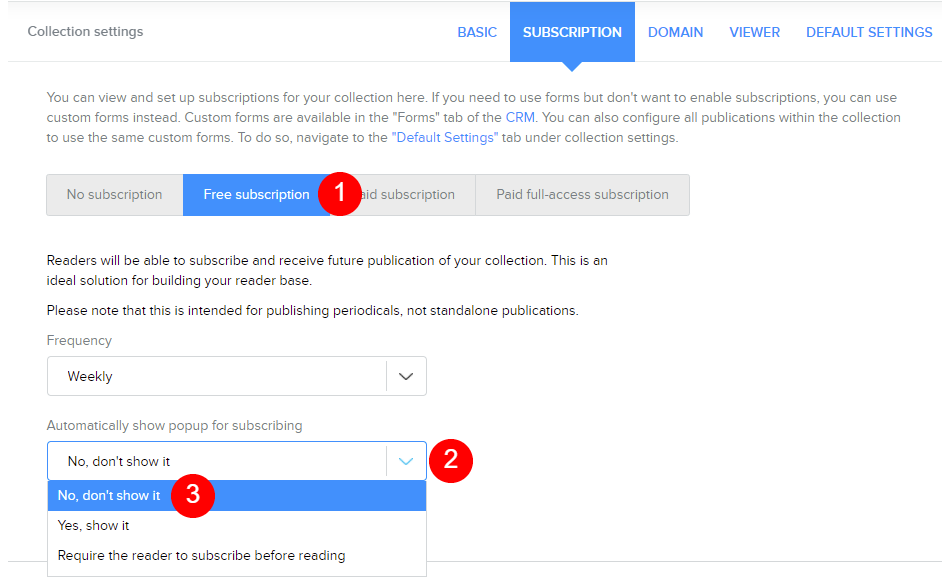This screenshot has height=584, width=942.
Task: Choose "Yes, show it" from the list
Action: pos(94,526)
